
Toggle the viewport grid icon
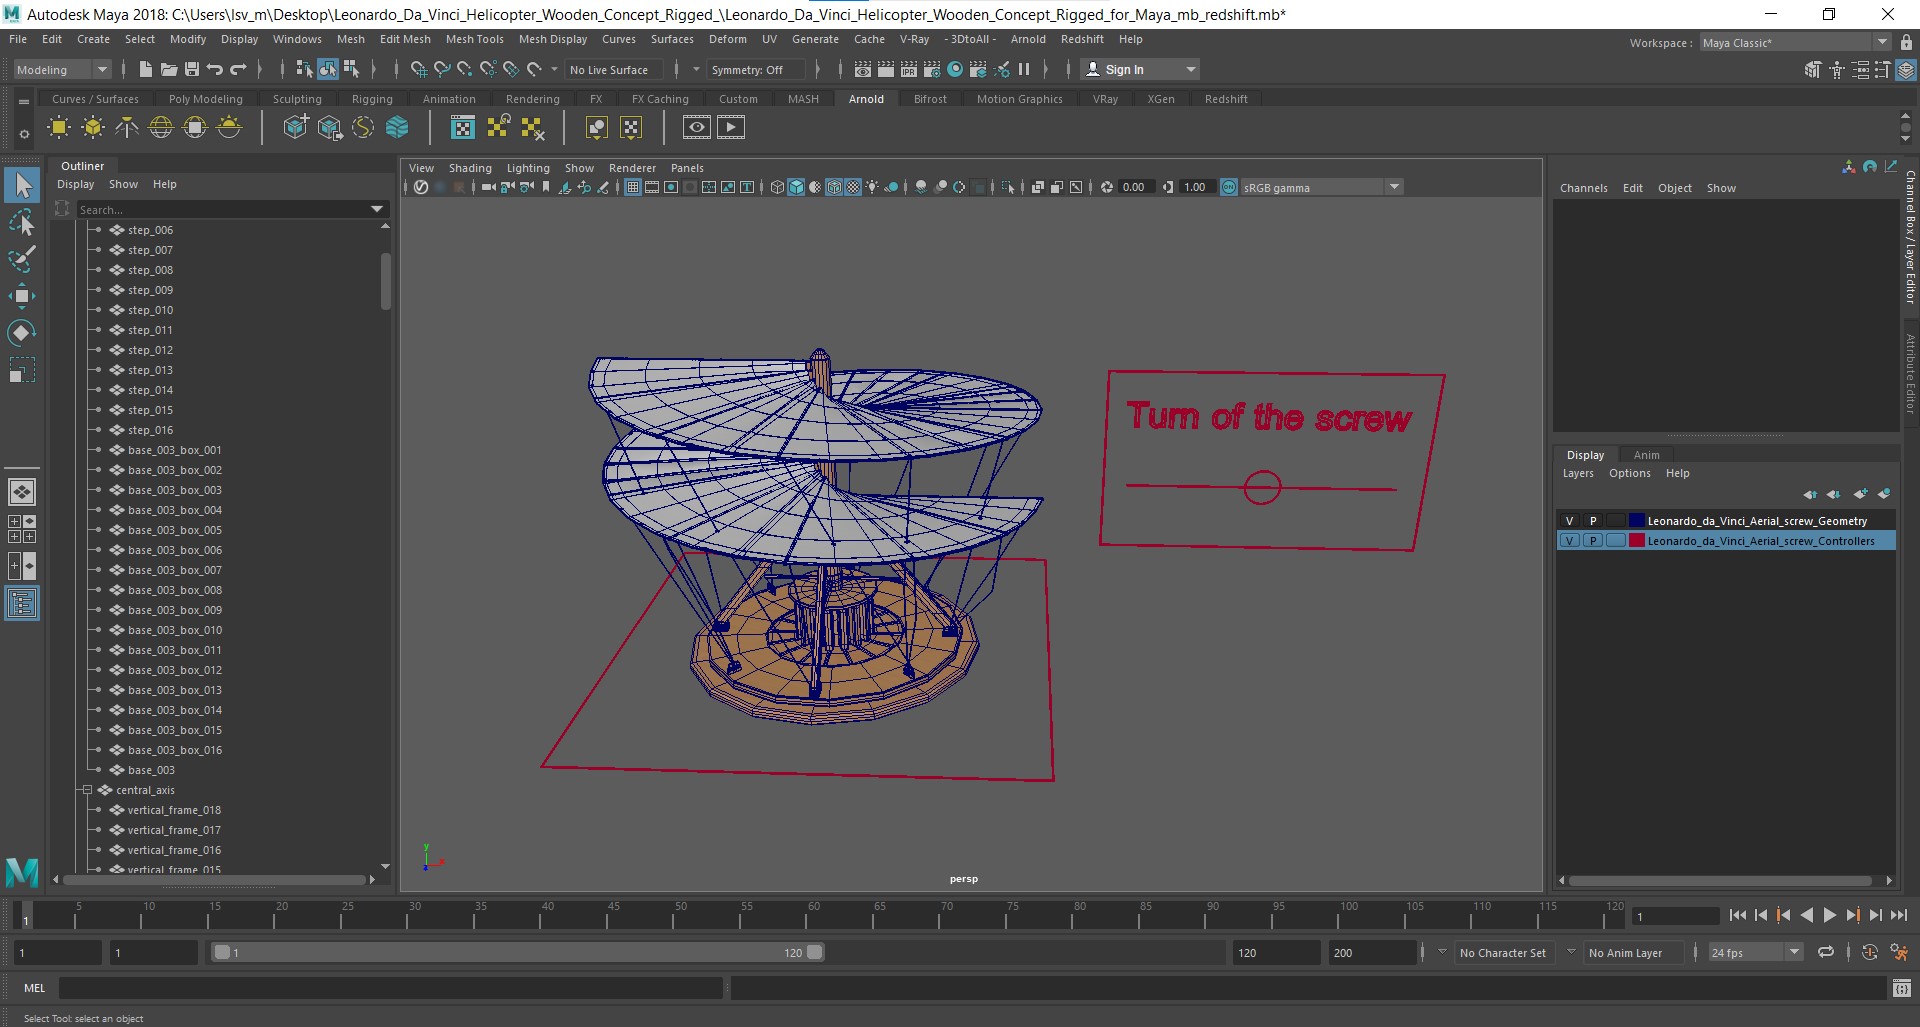[x=633, y=187]
